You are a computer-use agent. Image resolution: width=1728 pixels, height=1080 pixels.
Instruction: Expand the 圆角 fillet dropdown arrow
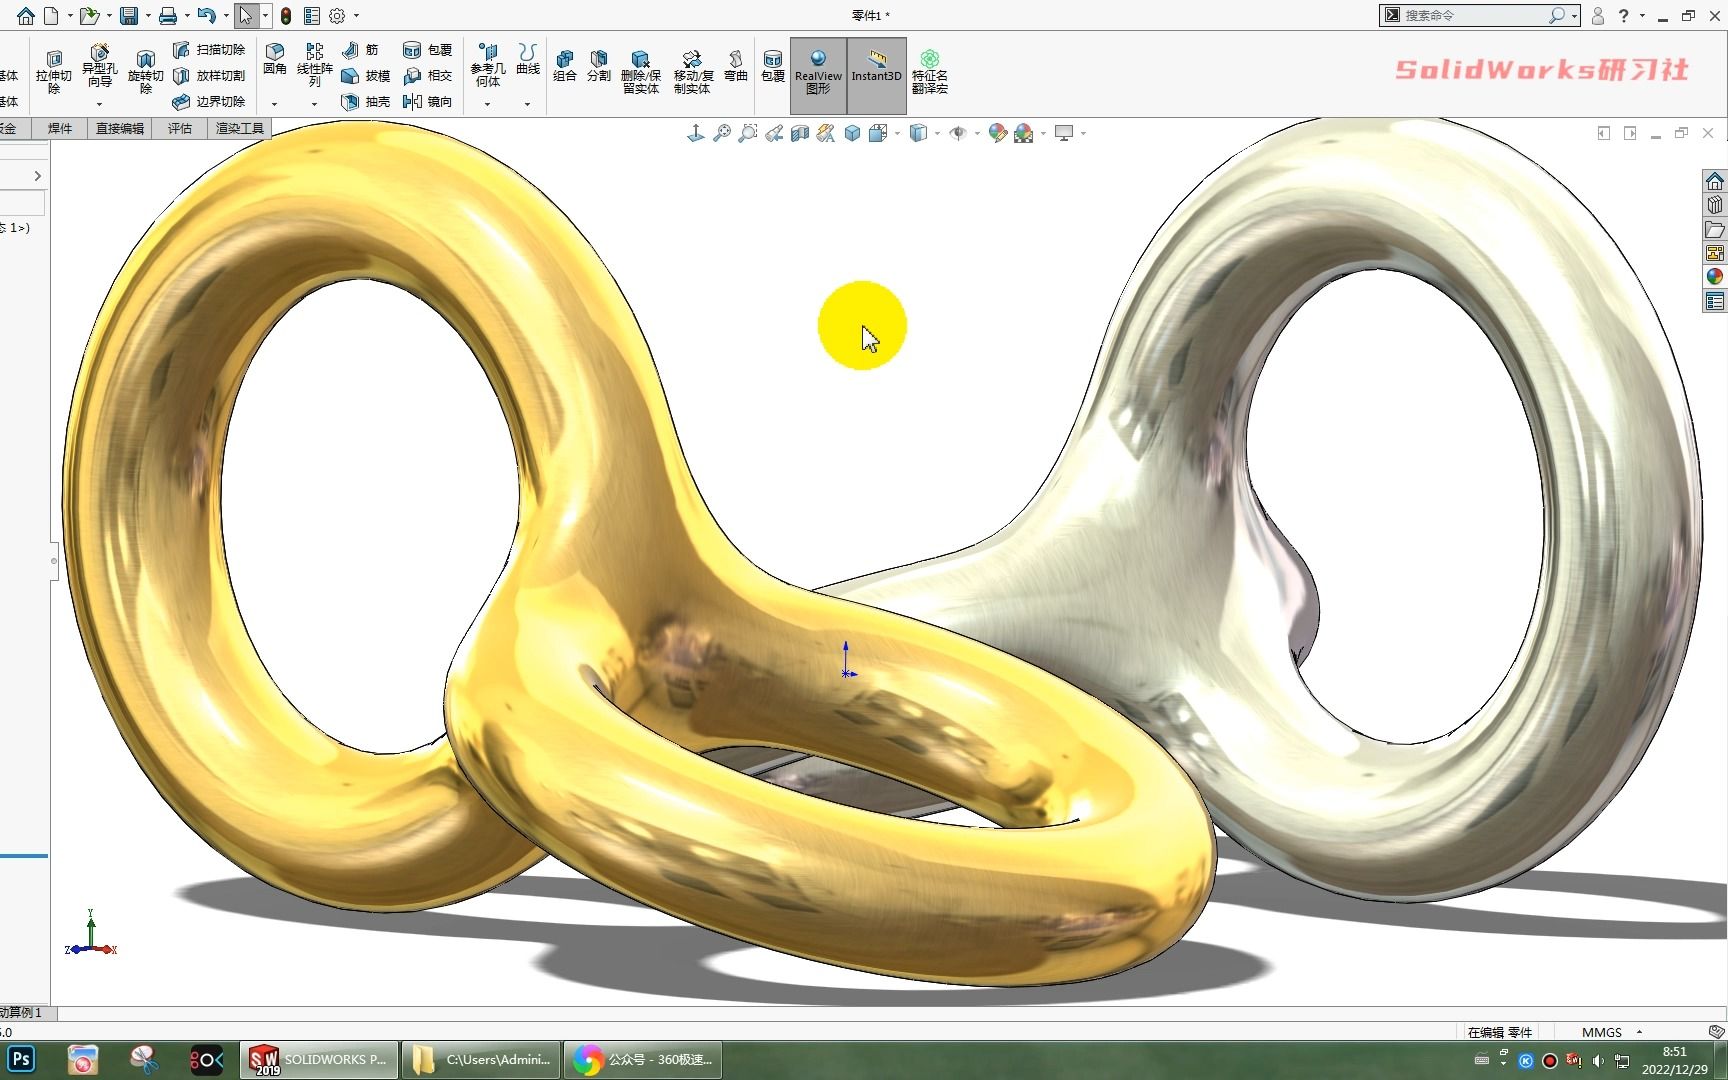point(274,104)
